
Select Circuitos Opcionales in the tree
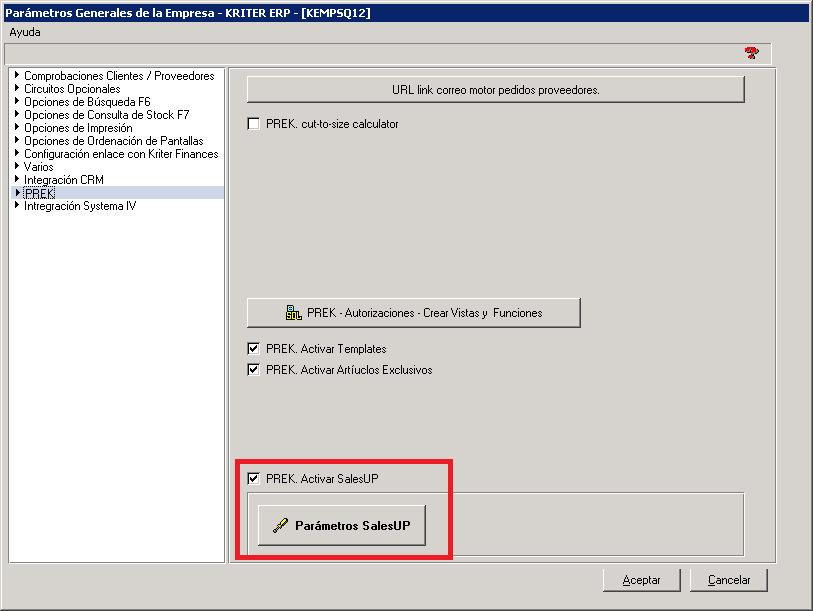coord(72,89)
